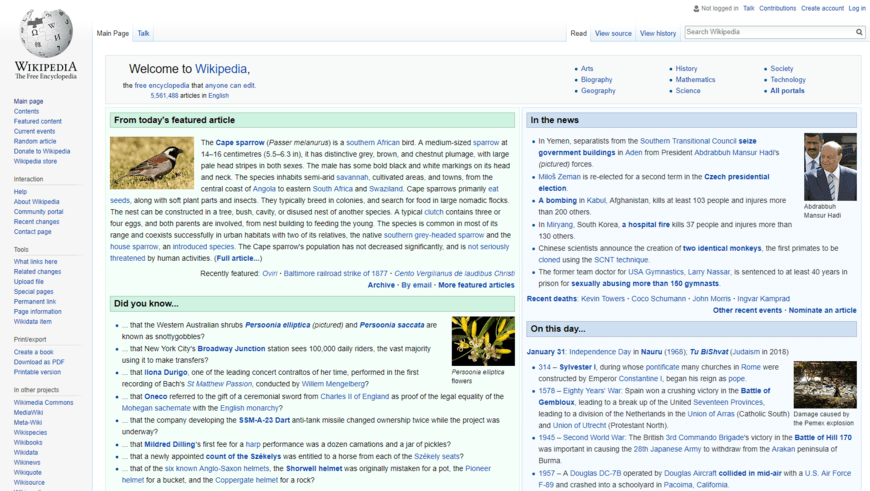The image size is (870, 491).
Task: Open the Biography portal link
Action: tap(596, 80)
